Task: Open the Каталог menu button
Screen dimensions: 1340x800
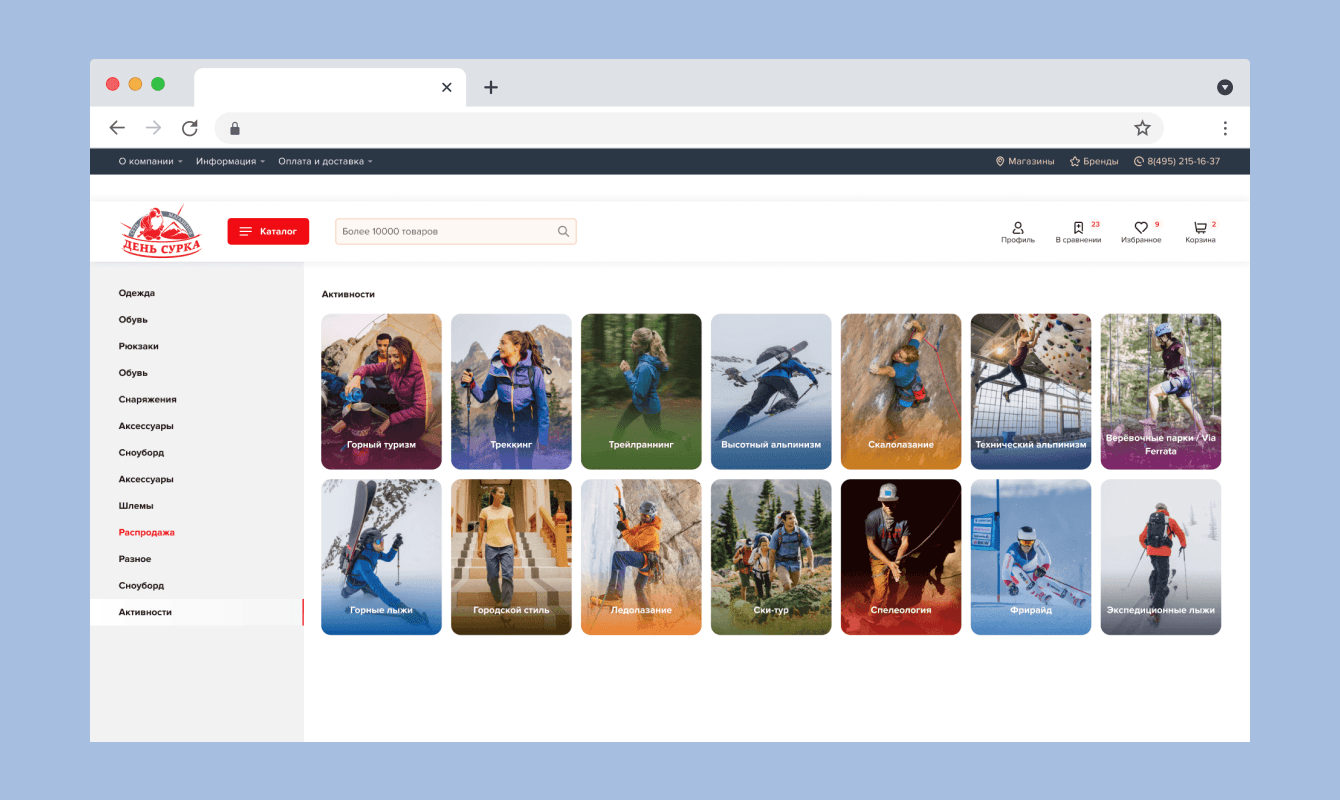Action: tap(268, 231)
